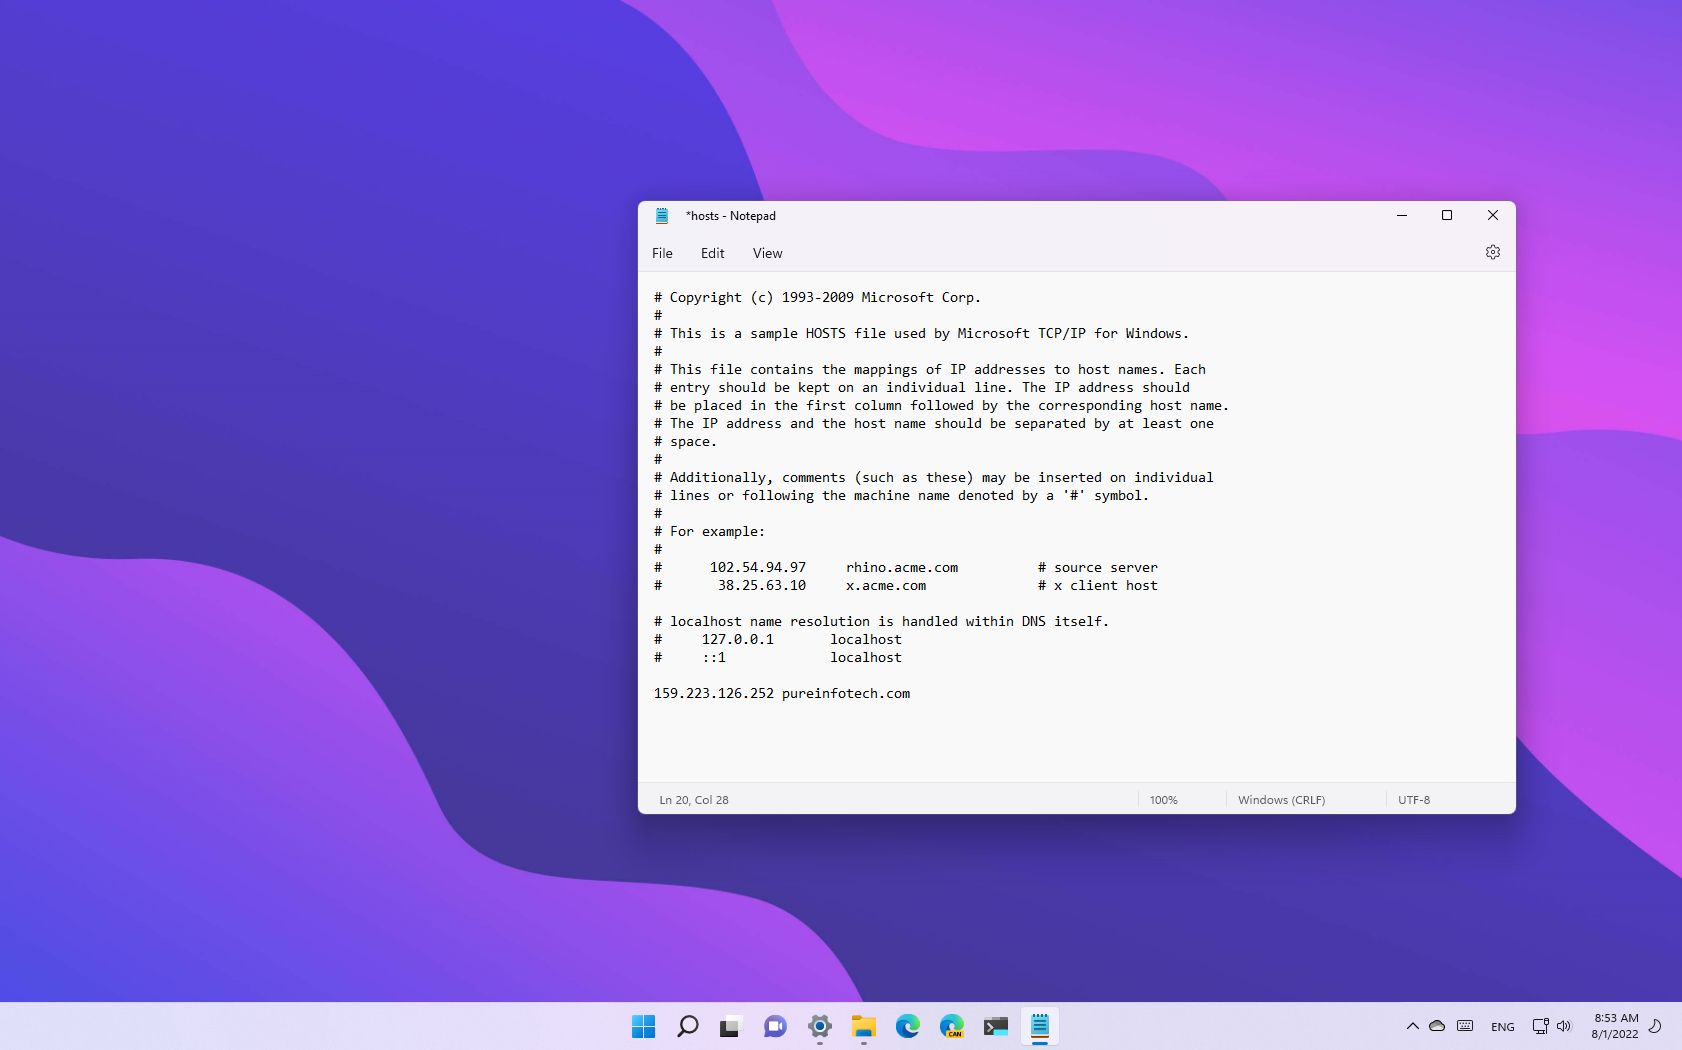This screenshot has height=1050, width=1682.
Task: Open File Explorer from the taskbar
Action: [864, 1026]
